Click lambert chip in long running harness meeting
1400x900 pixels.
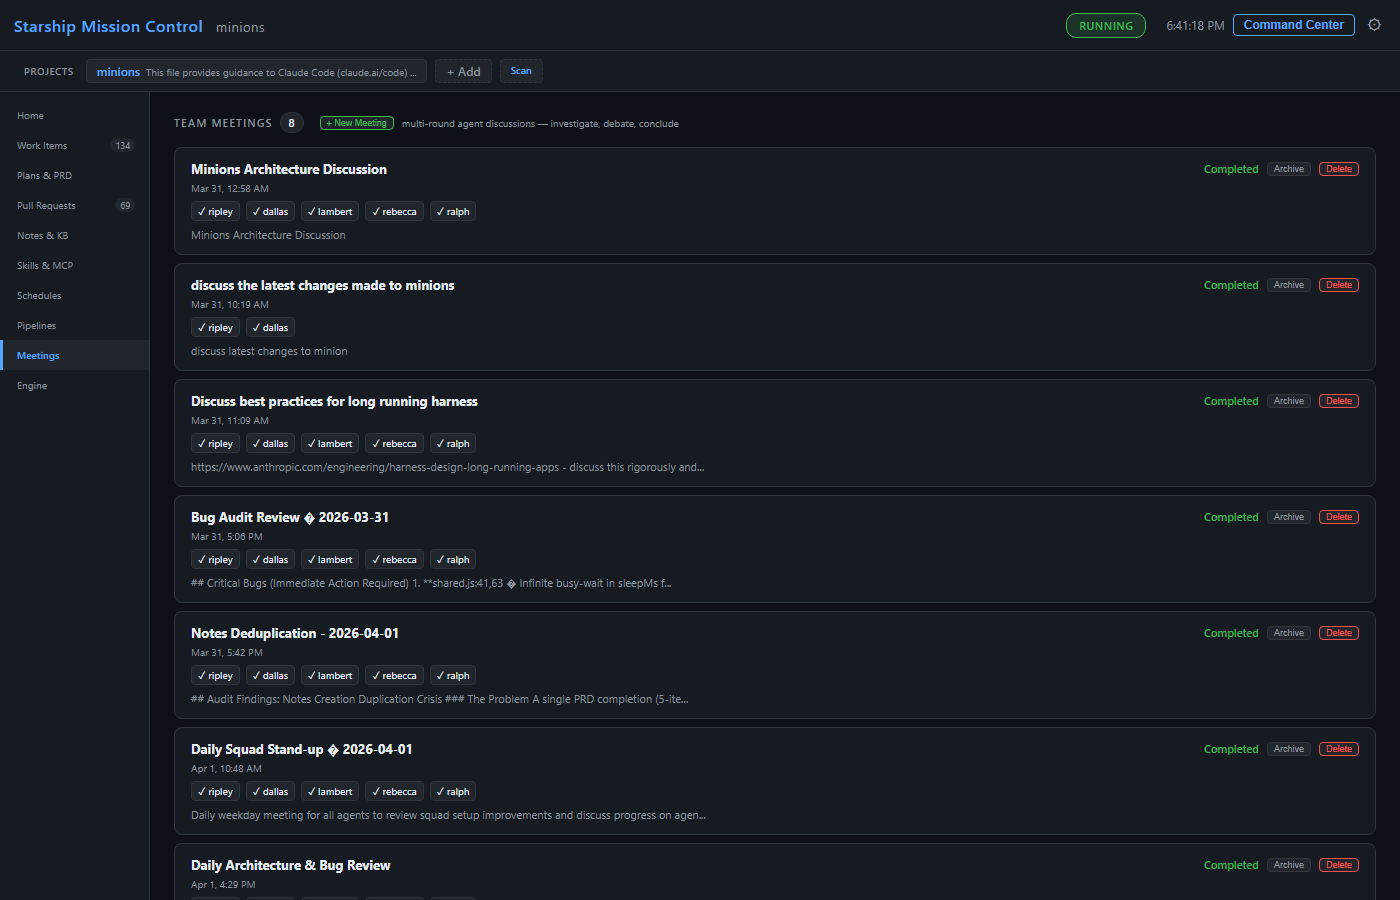330,444
